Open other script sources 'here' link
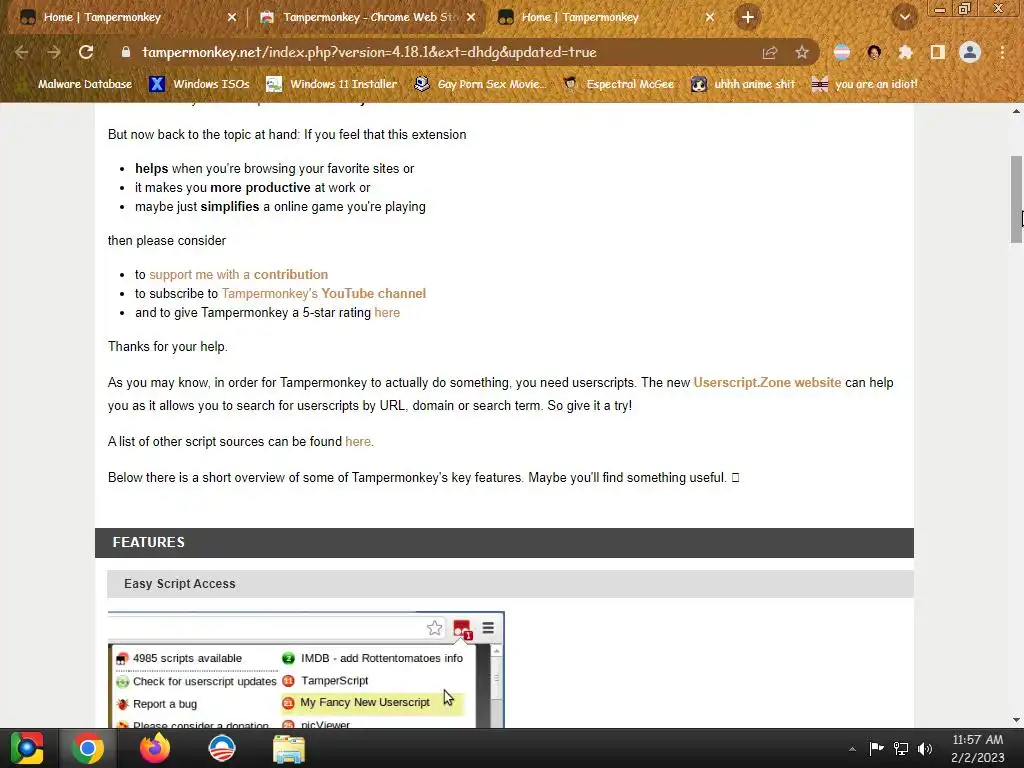1024x768 pixels. pos(357,441)
